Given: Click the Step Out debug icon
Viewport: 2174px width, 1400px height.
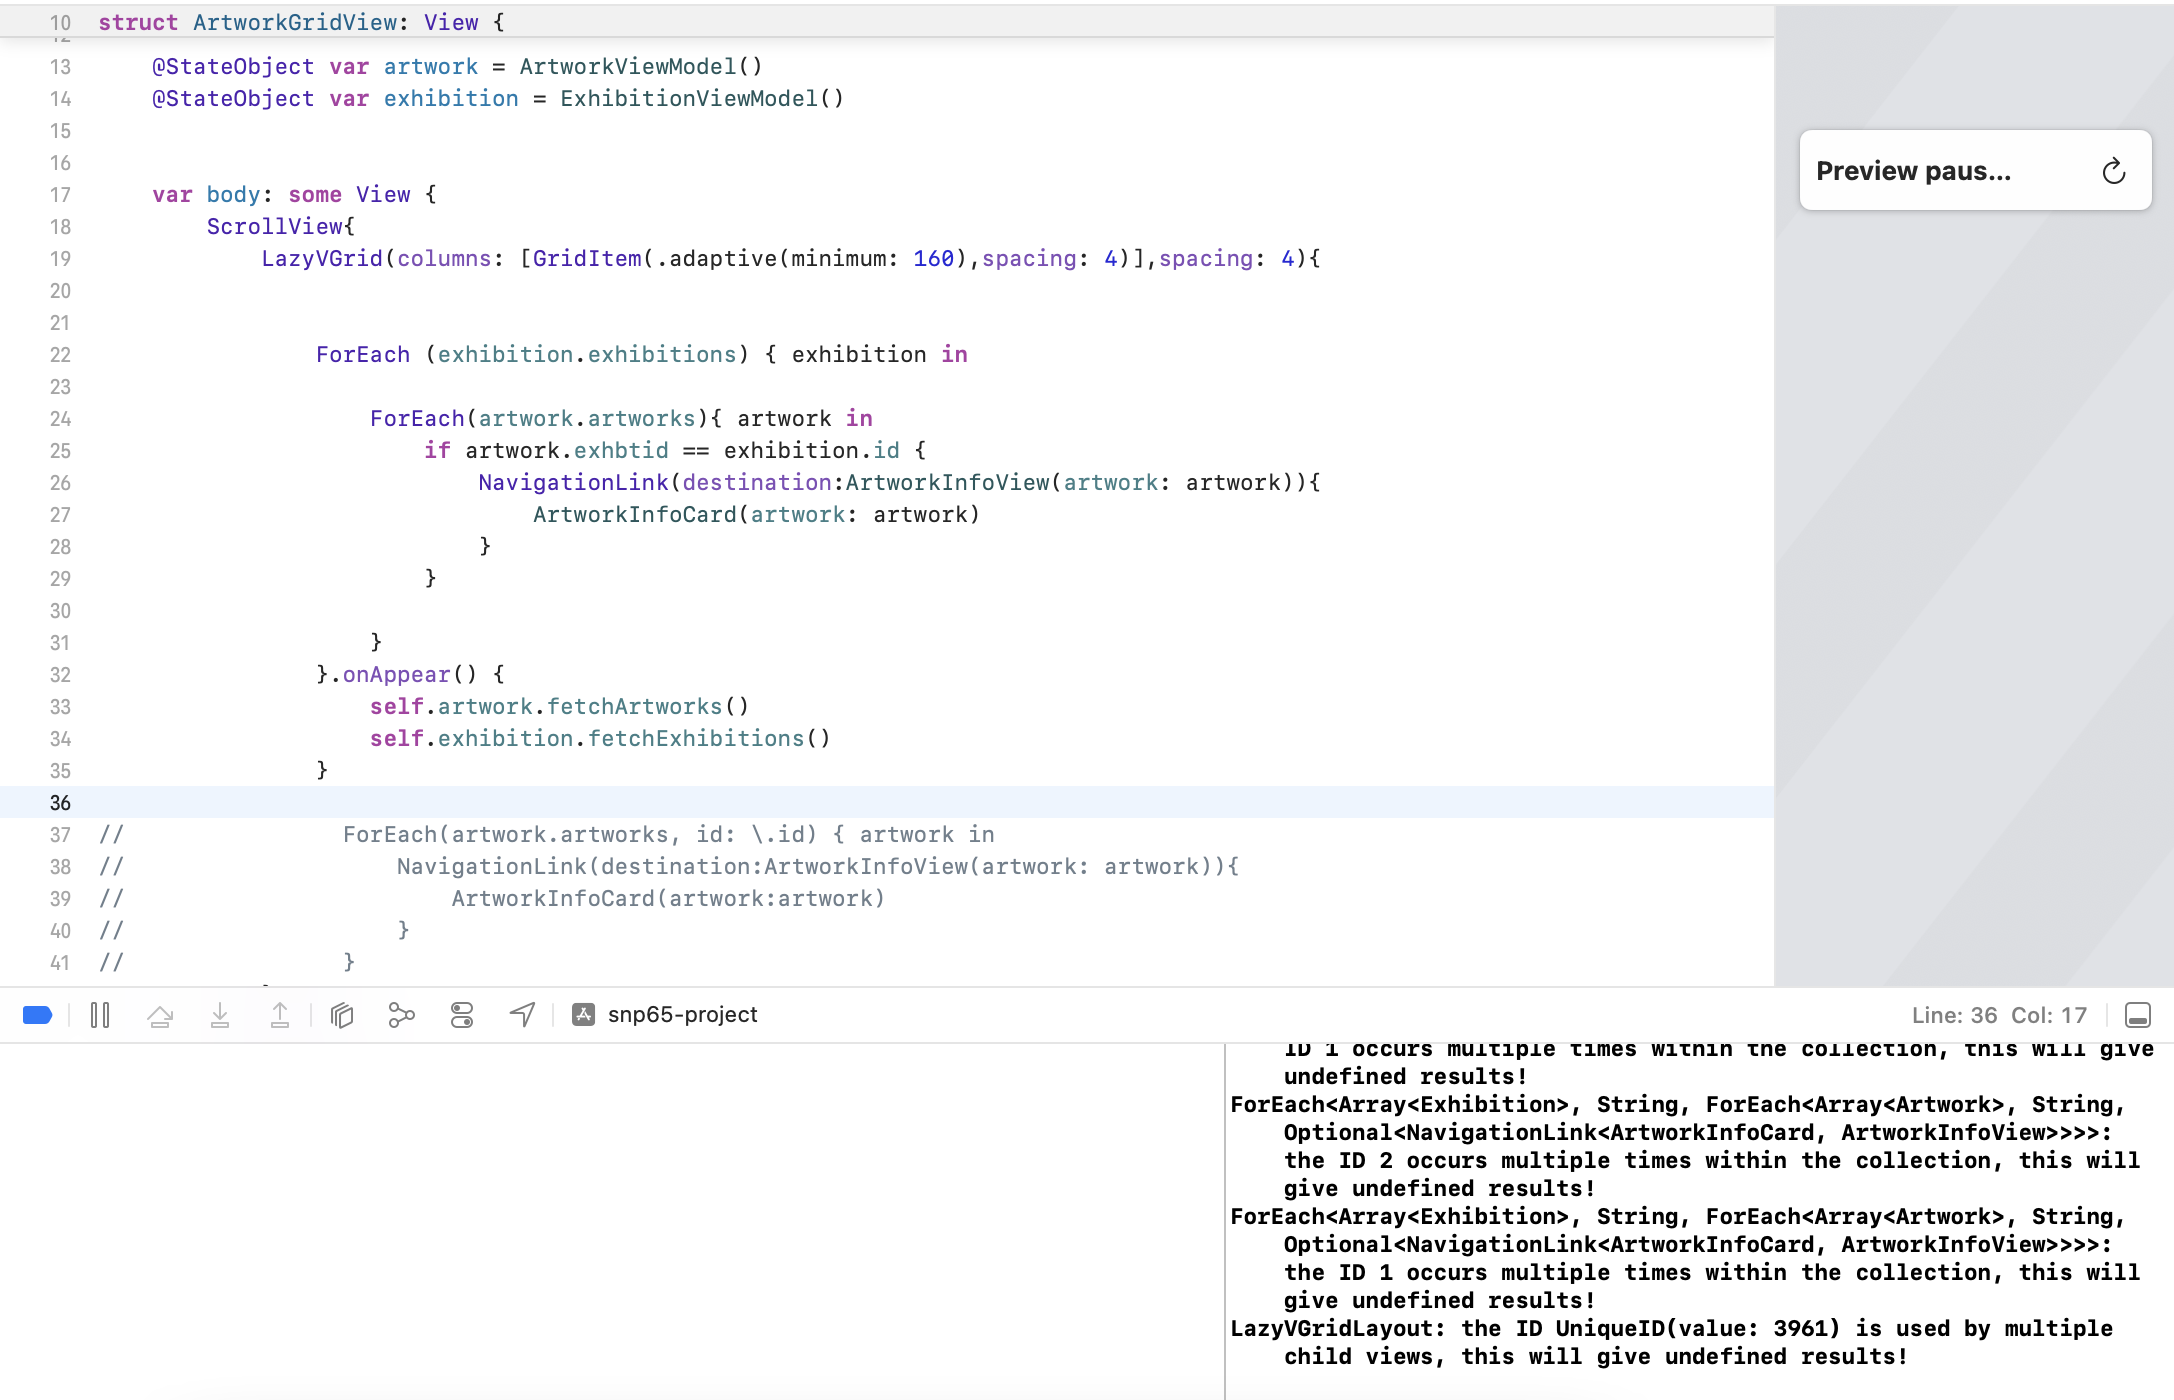Looking at the screenshot, I should point(280,1015).
